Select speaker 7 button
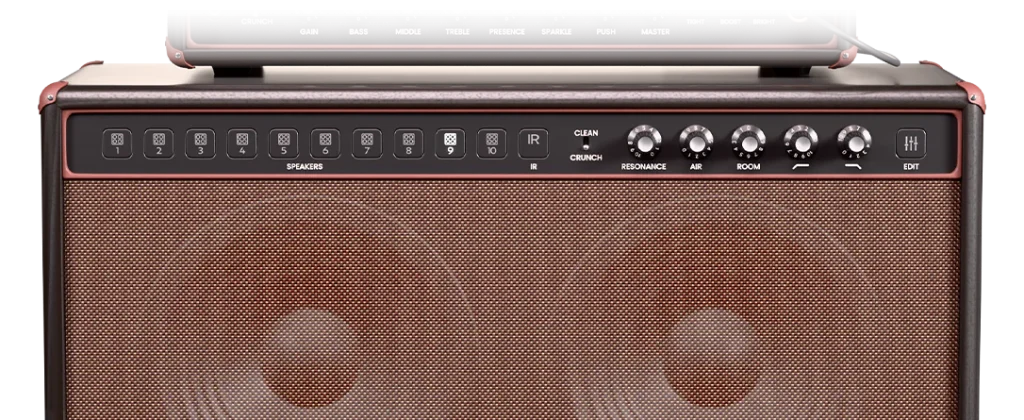 (367, 144)
